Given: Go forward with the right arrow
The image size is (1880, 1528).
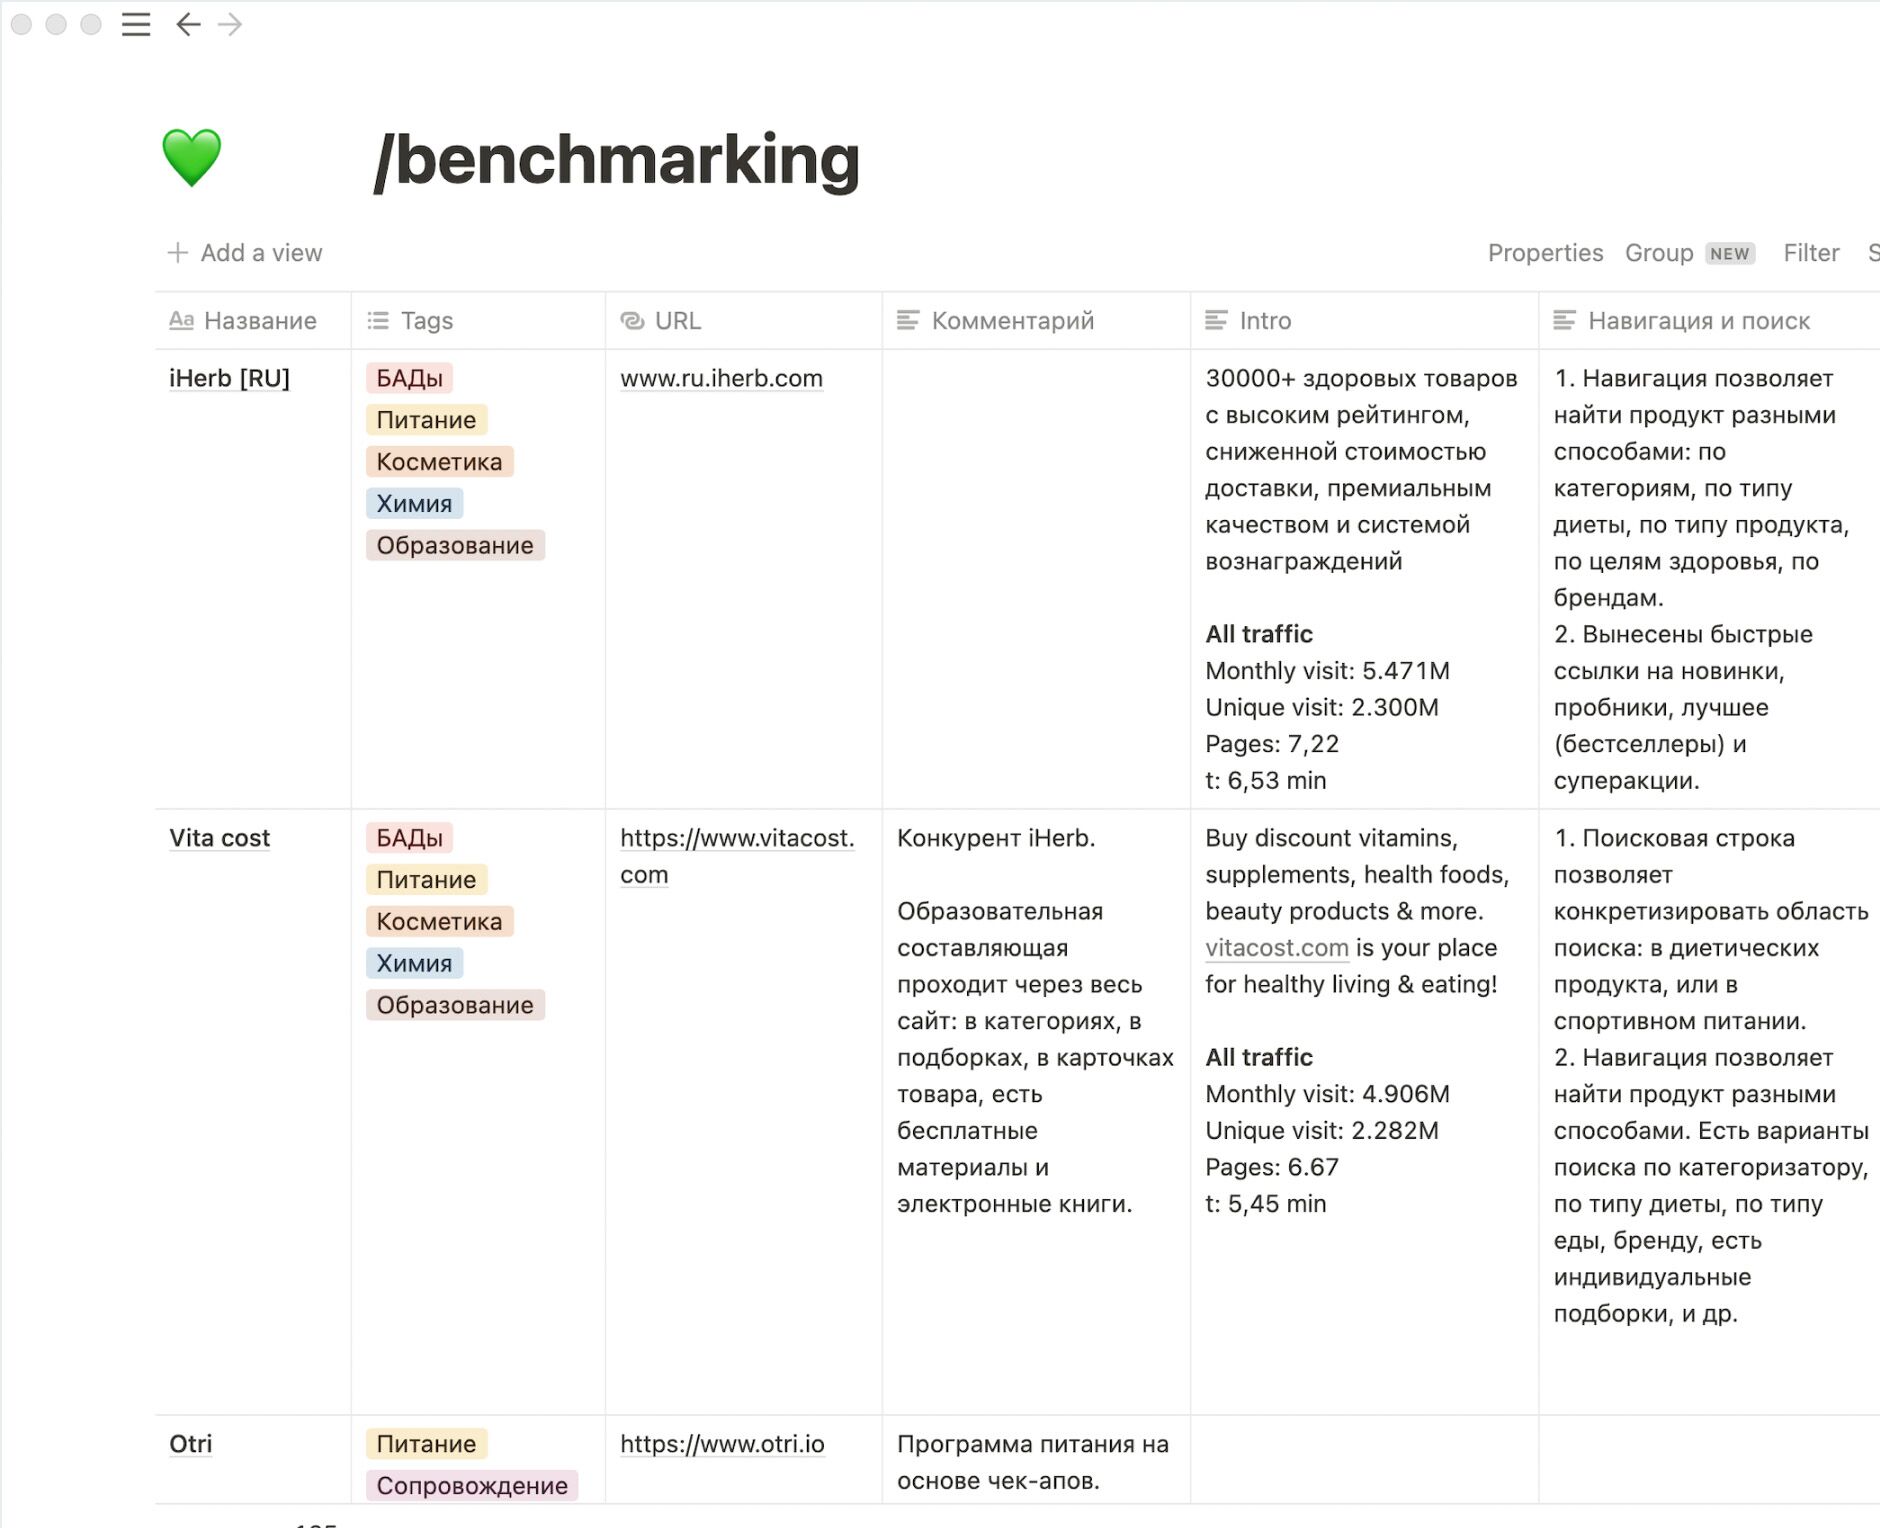Looking at the screenshot, I should (230, 25).
